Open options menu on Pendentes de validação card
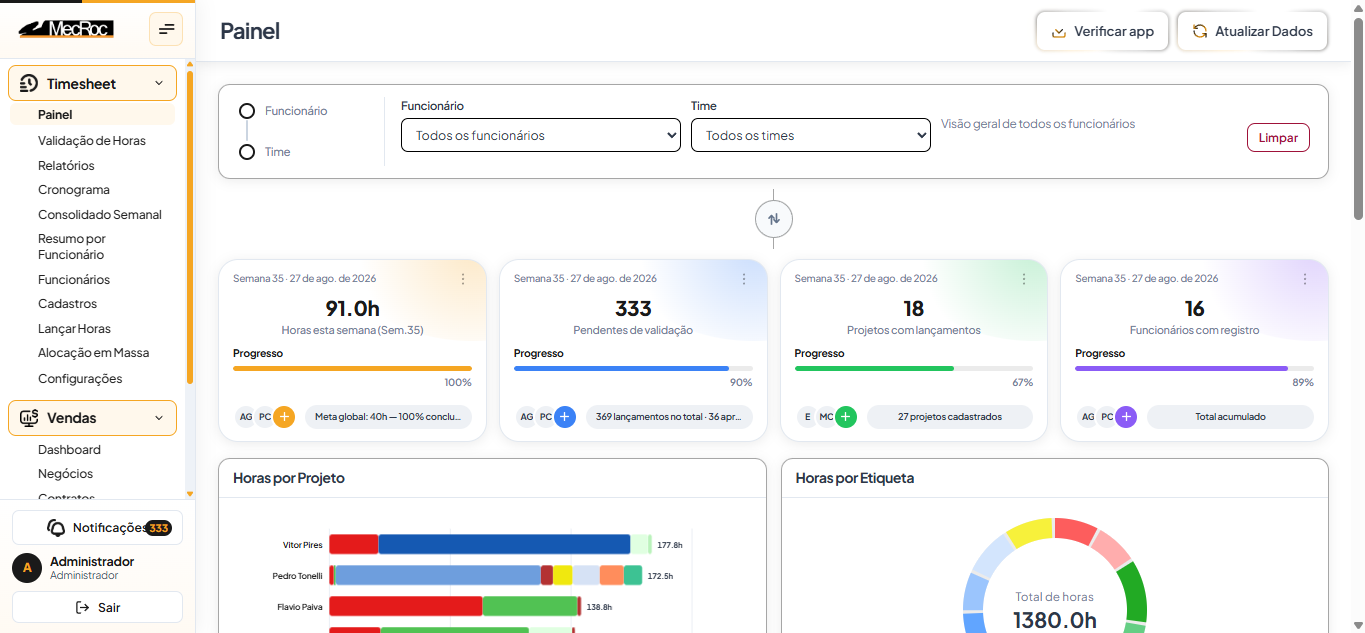The width and height of the screenshot is (1365, 633). click(x=744, y=279)
